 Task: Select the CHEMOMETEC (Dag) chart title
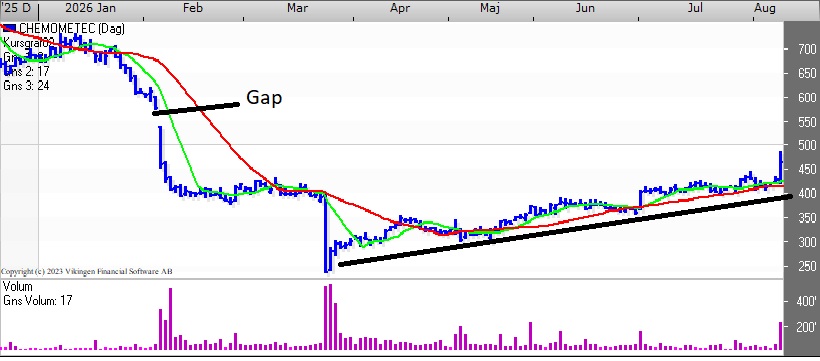[72, 29]
